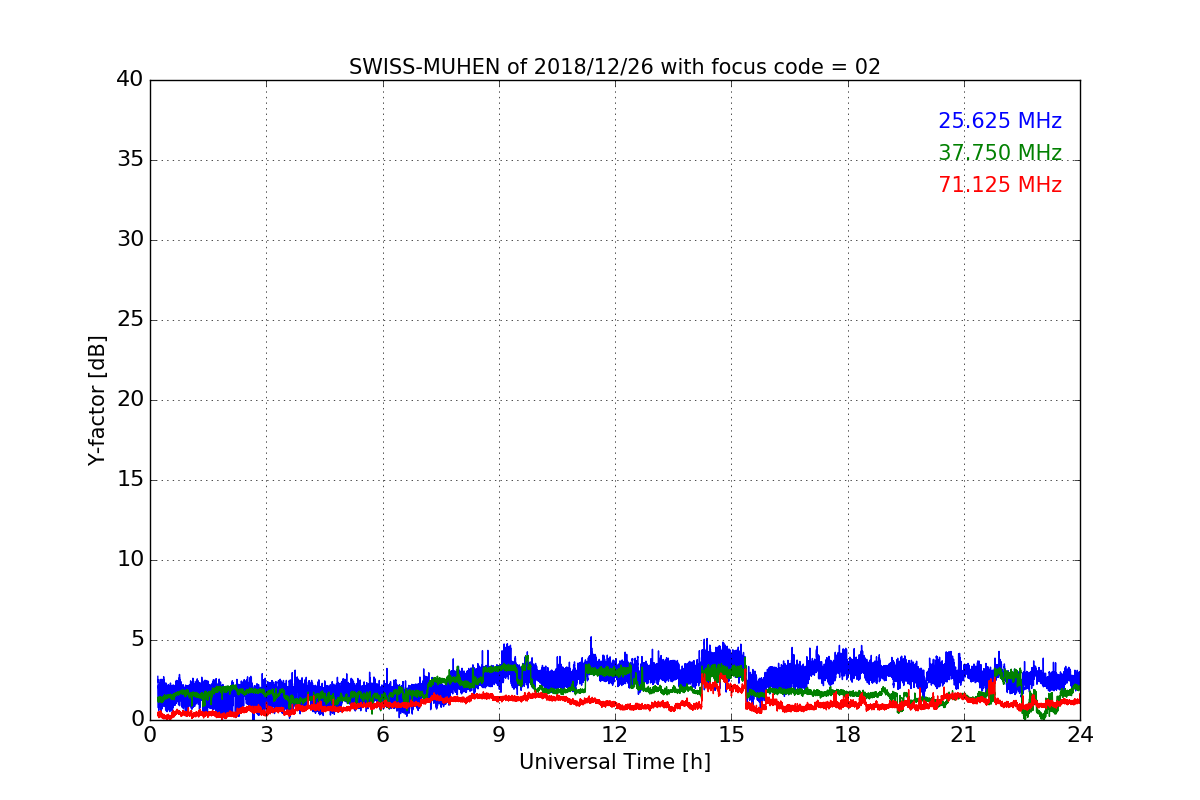Select the 25.625 MHz legend label
1200x800 pixels.
tap(1000, 121)
